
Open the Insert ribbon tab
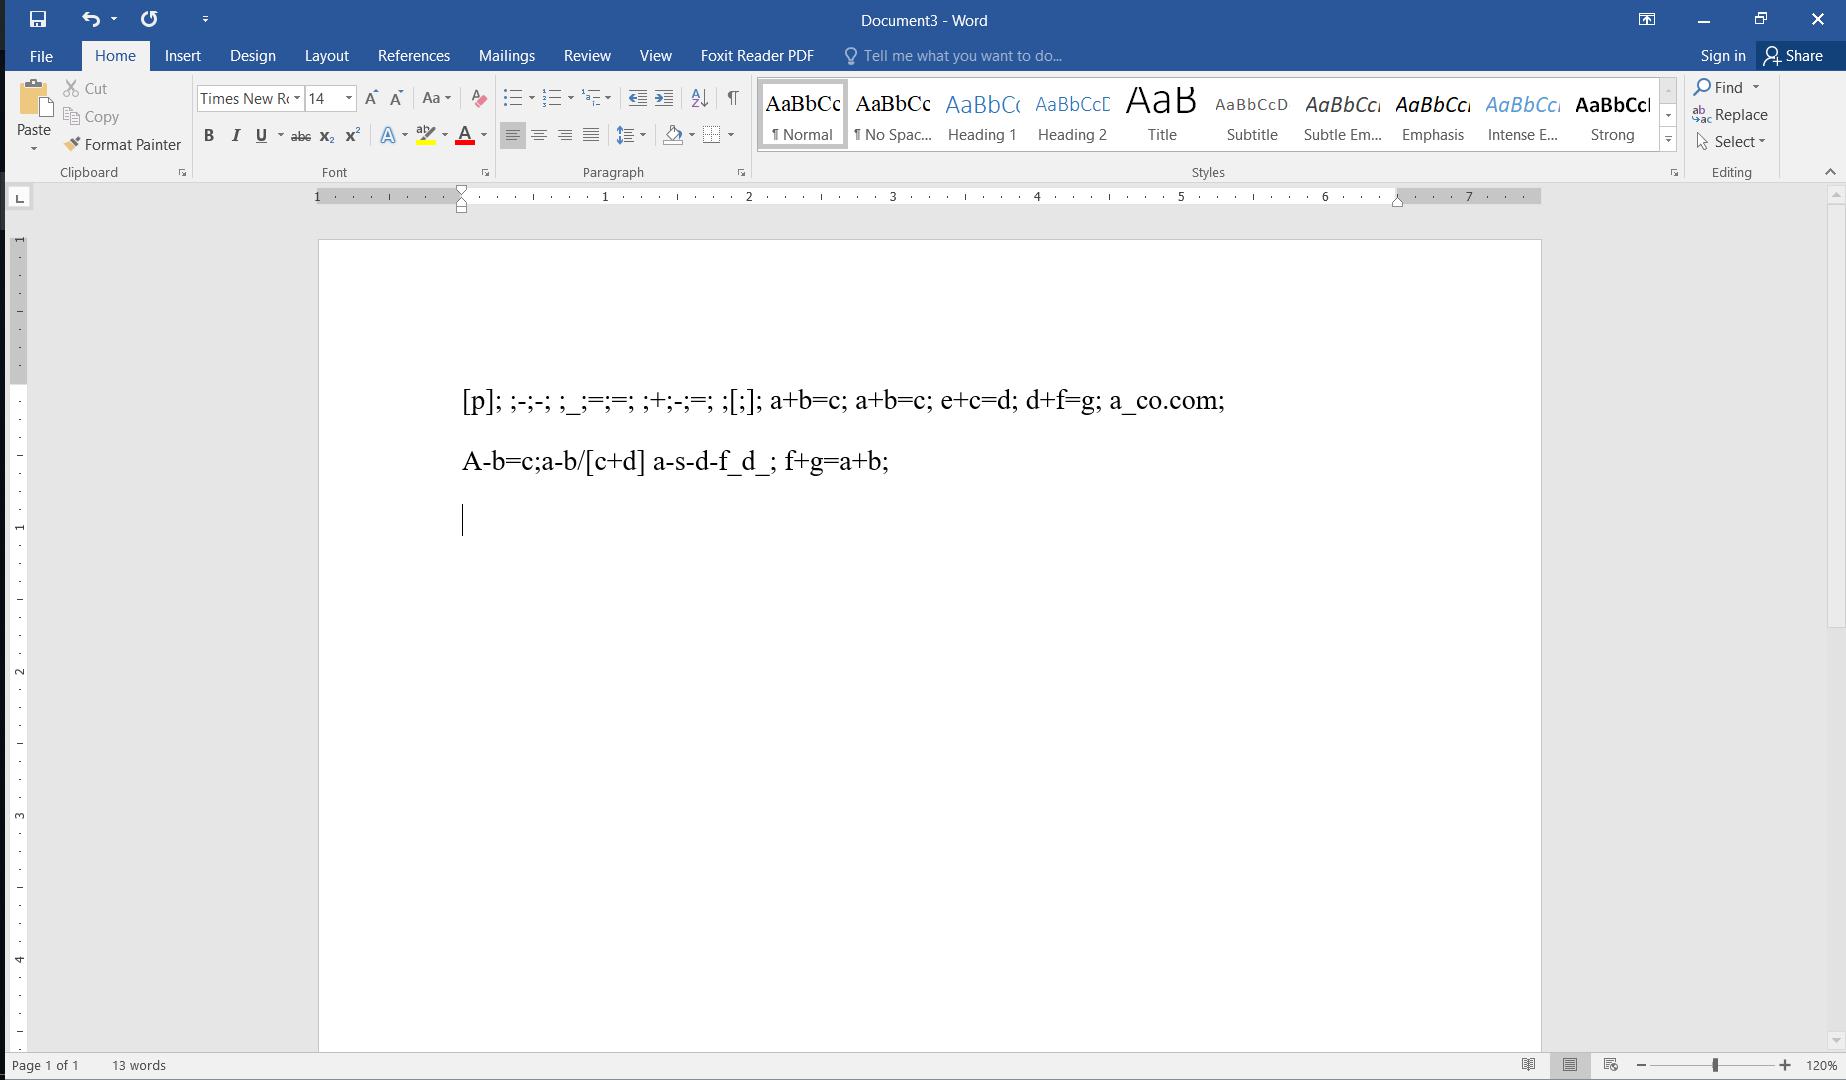pos(182,56)
